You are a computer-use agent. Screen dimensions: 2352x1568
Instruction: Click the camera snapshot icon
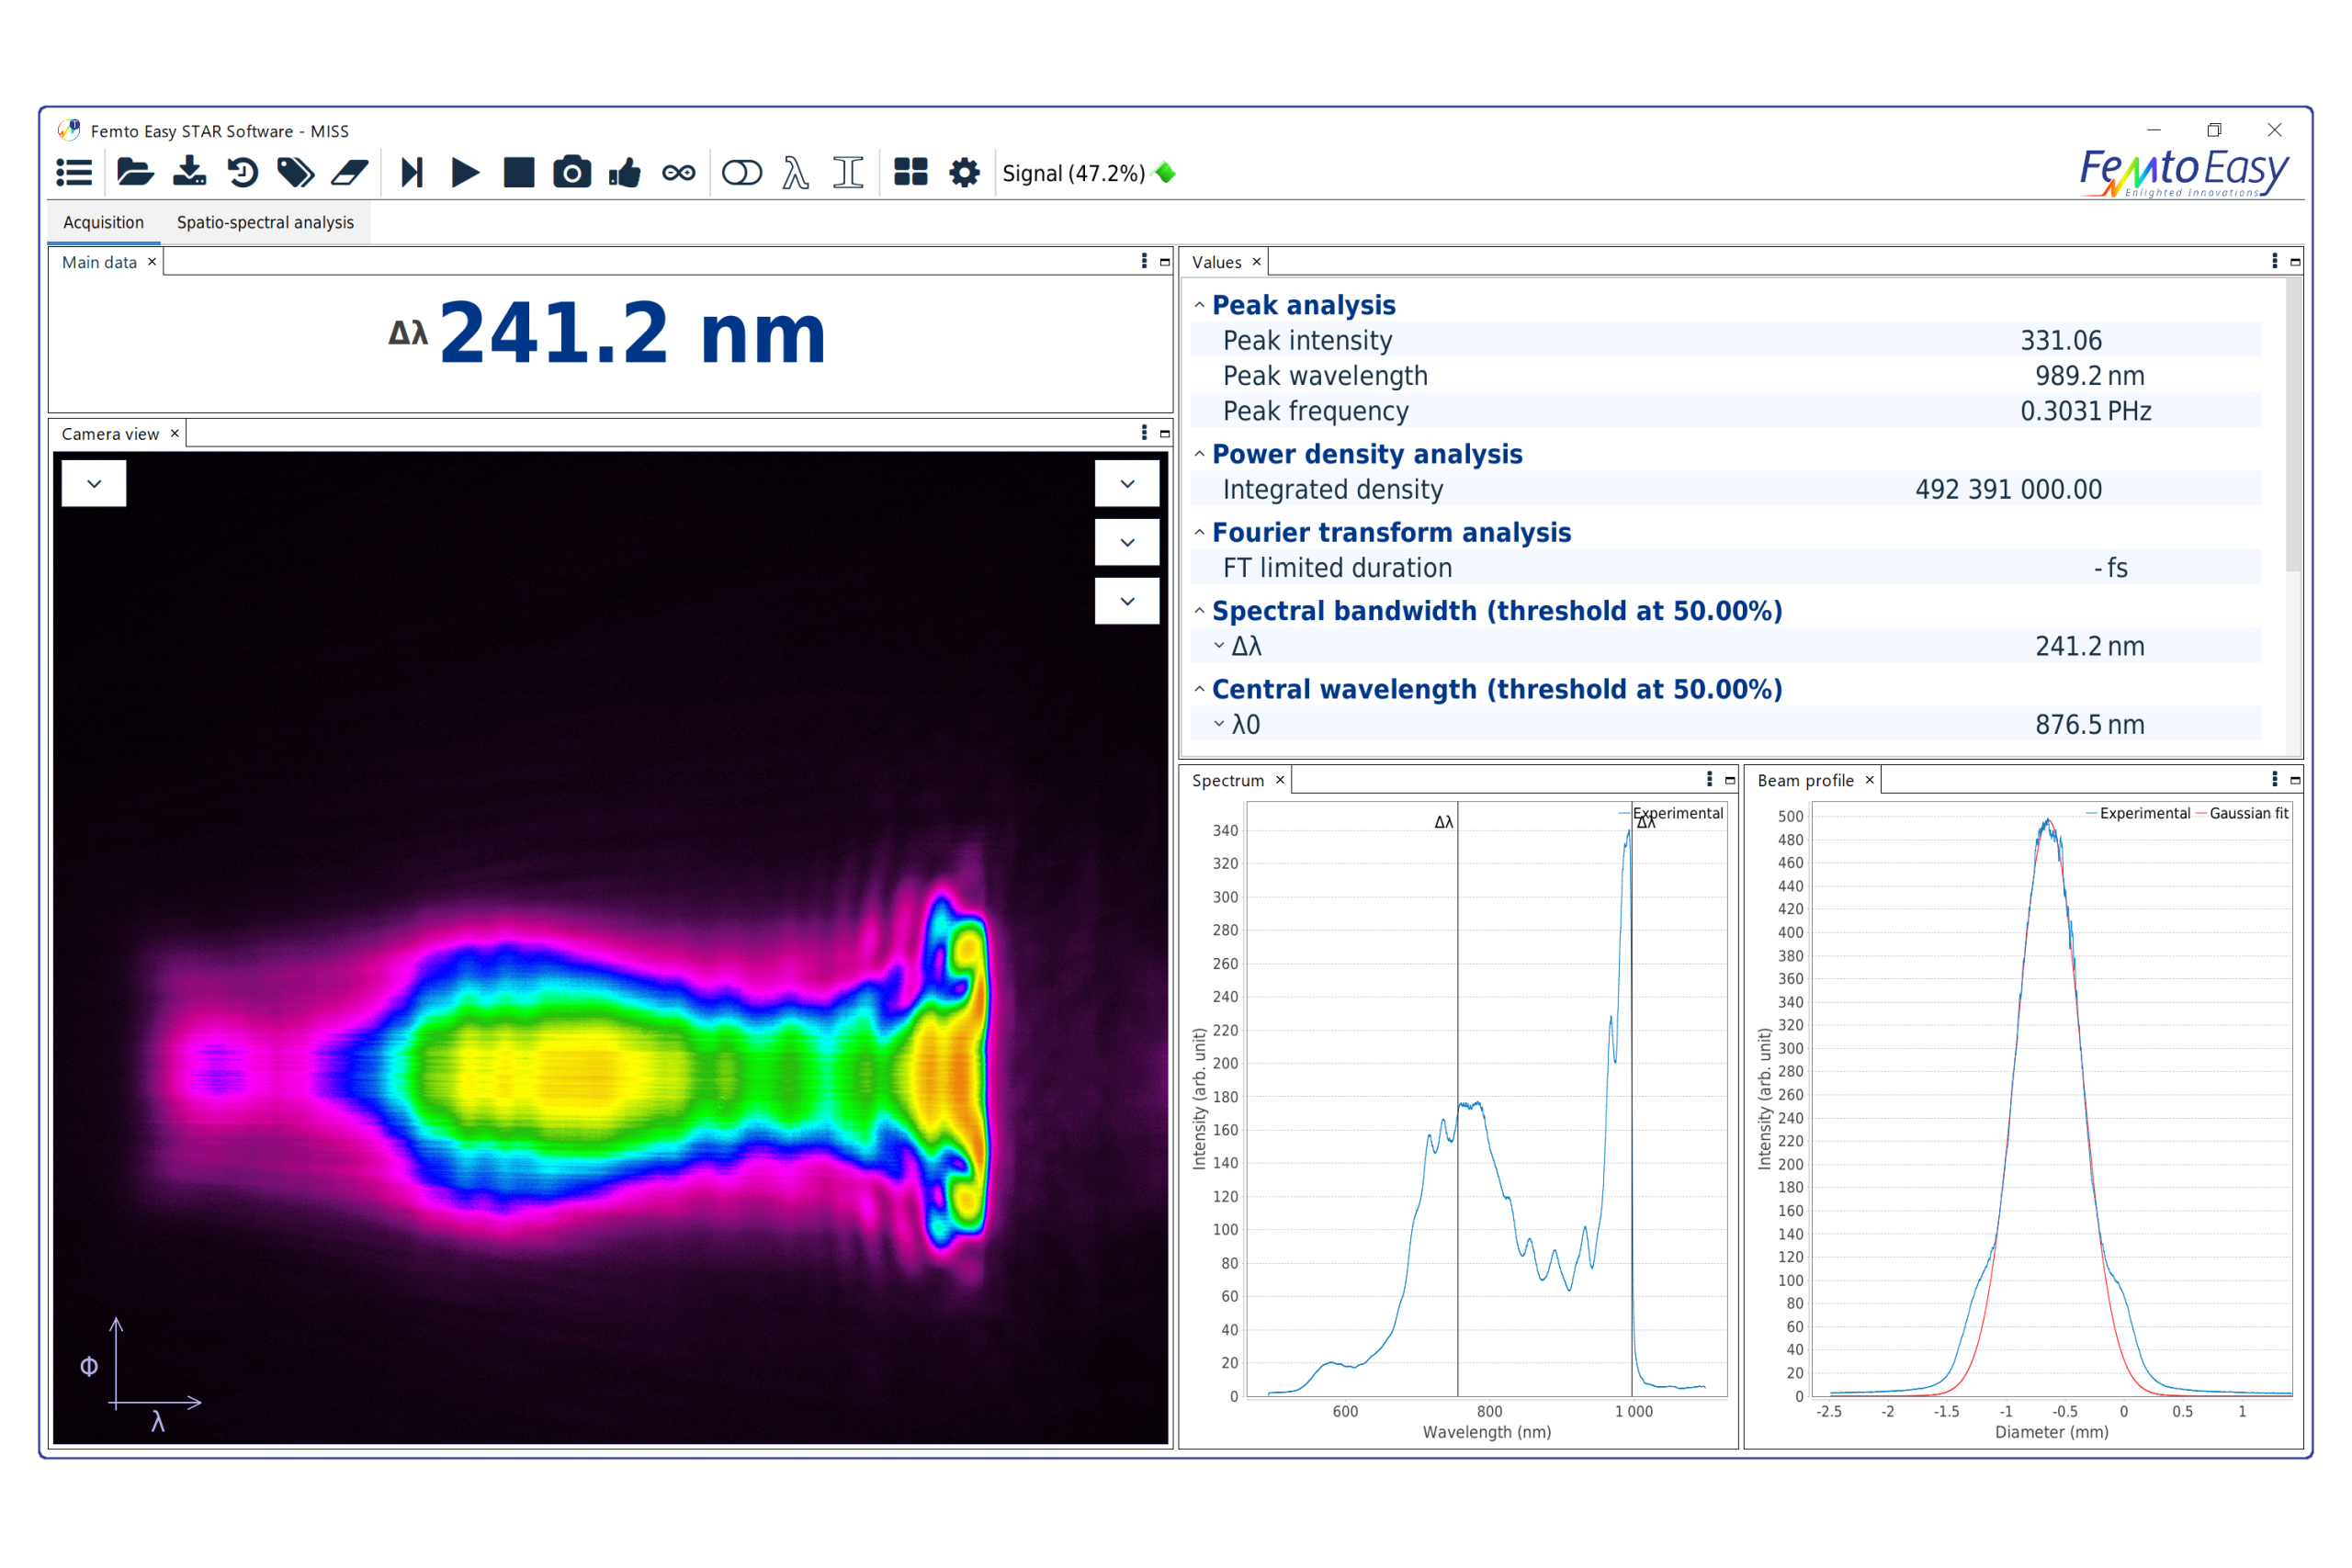pos(572,173)
